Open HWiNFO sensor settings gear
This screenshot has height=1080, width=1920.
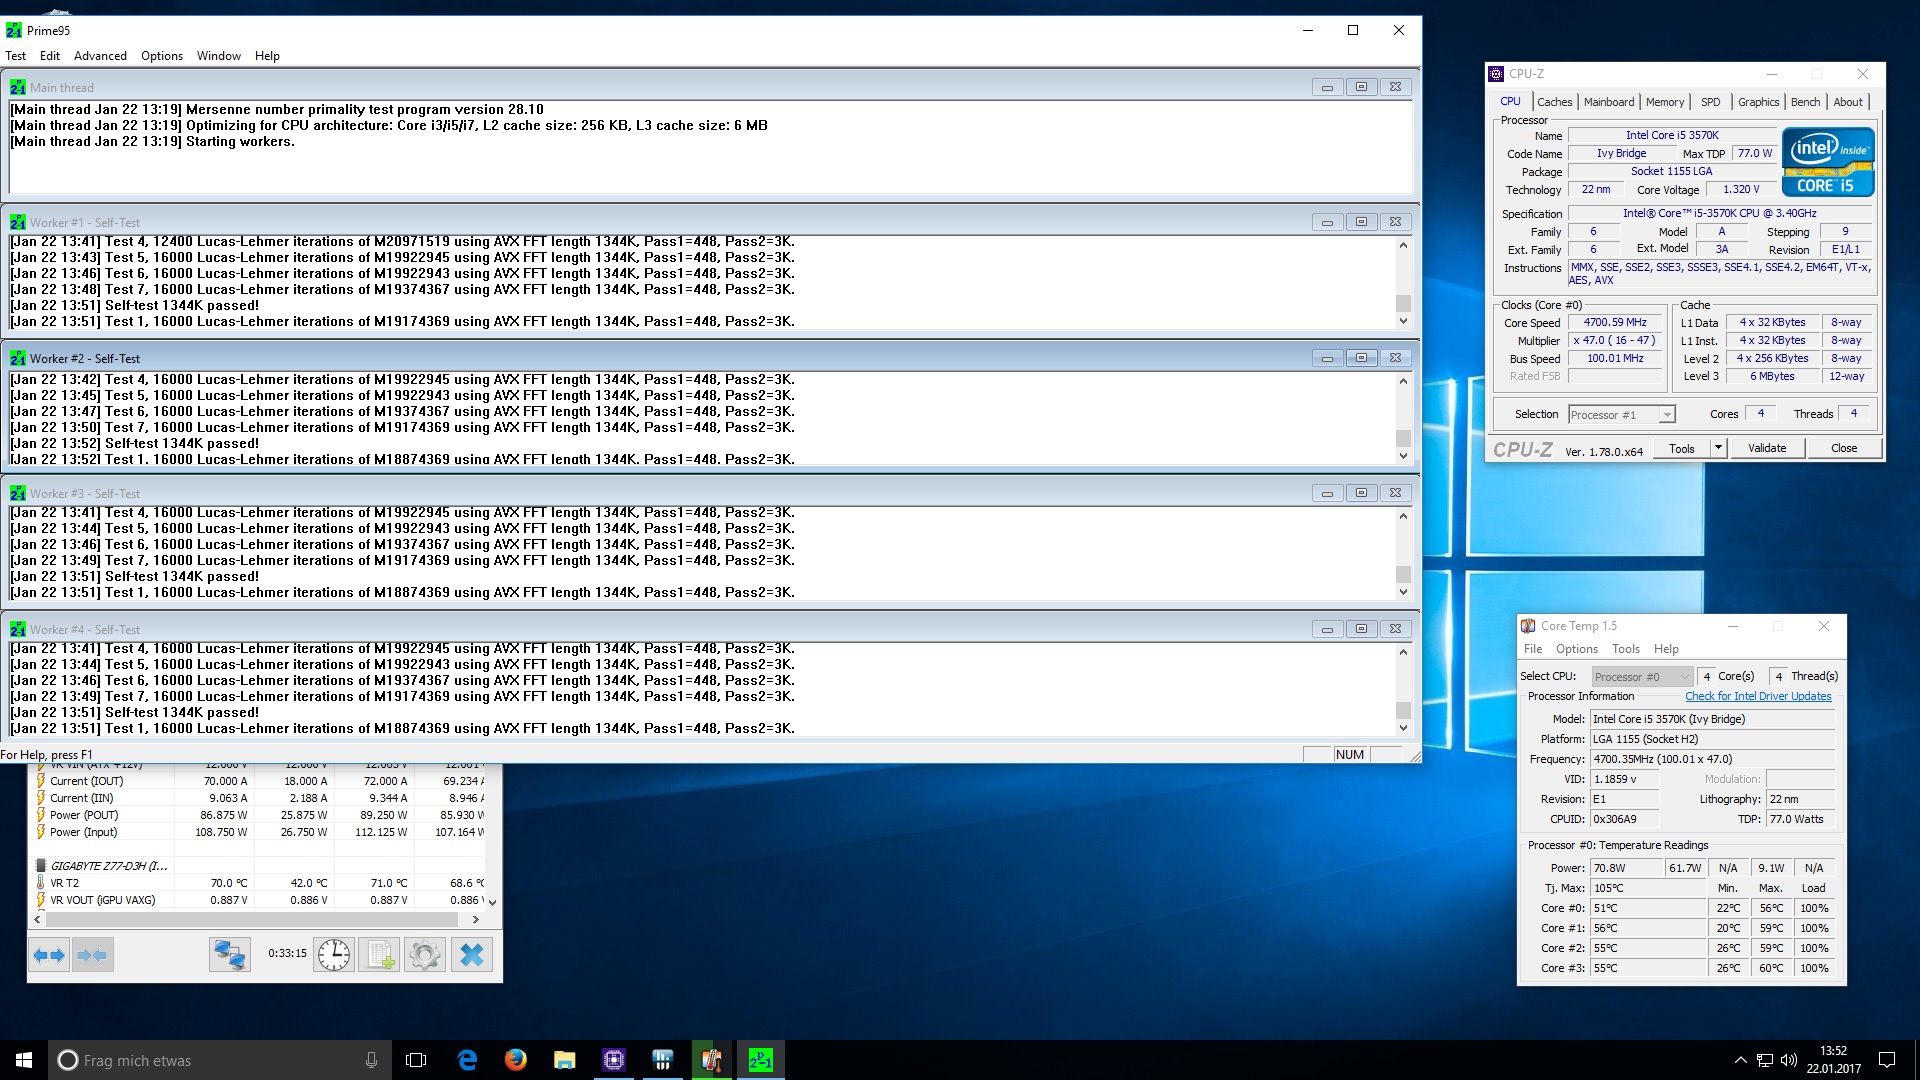pos(425,955)
